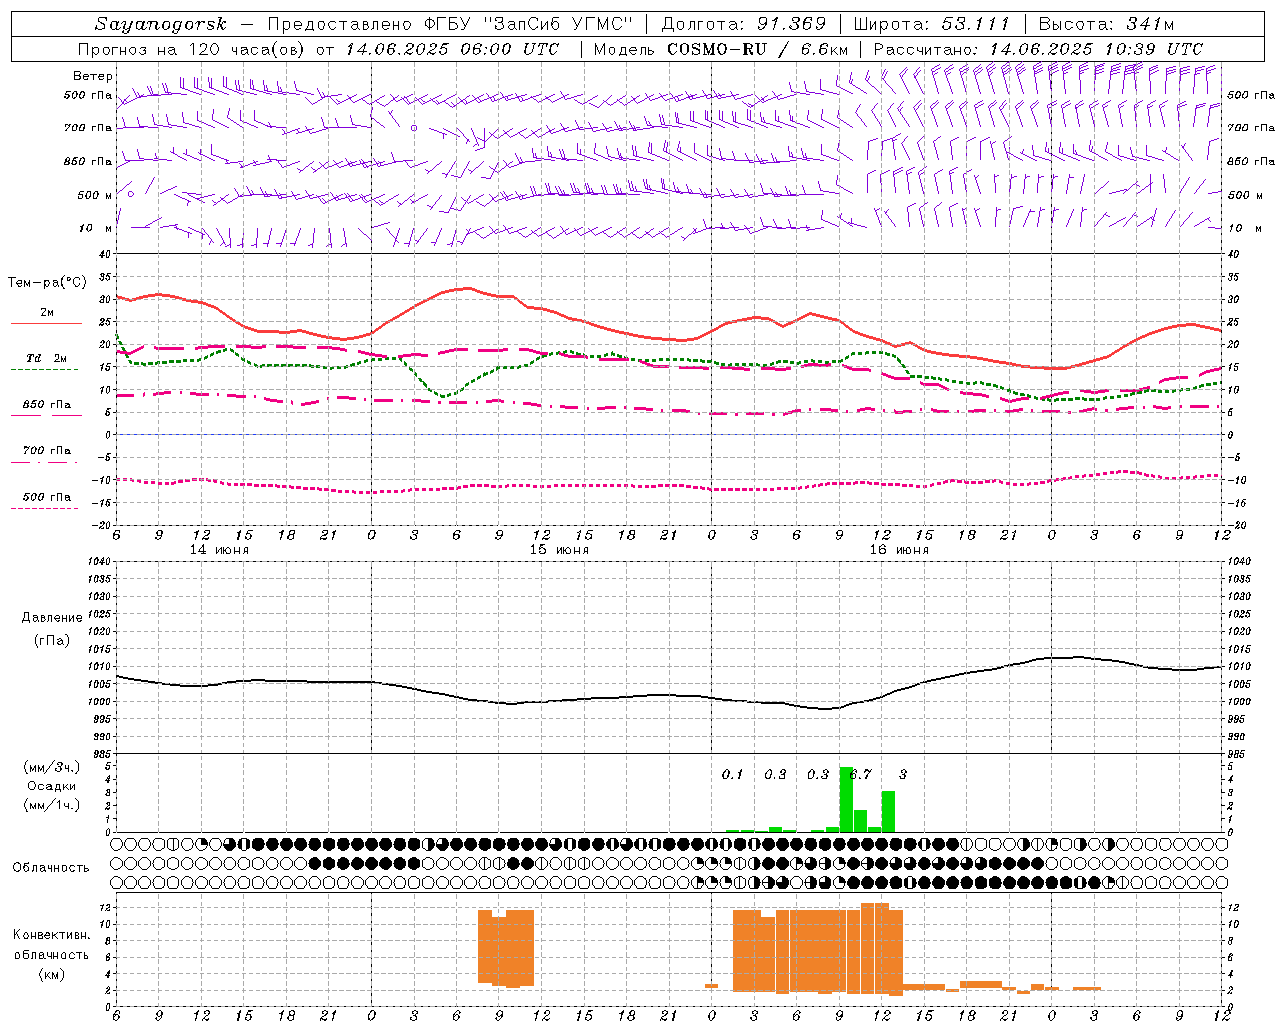Click the 2м temperature legend entry

47,312
